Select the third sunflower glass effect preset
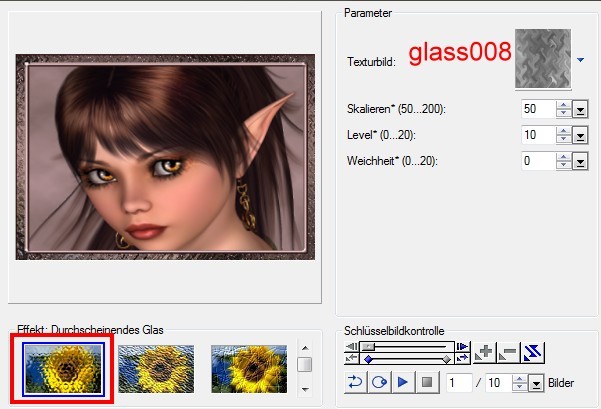 pyautogui.click(x=249, y=369)
